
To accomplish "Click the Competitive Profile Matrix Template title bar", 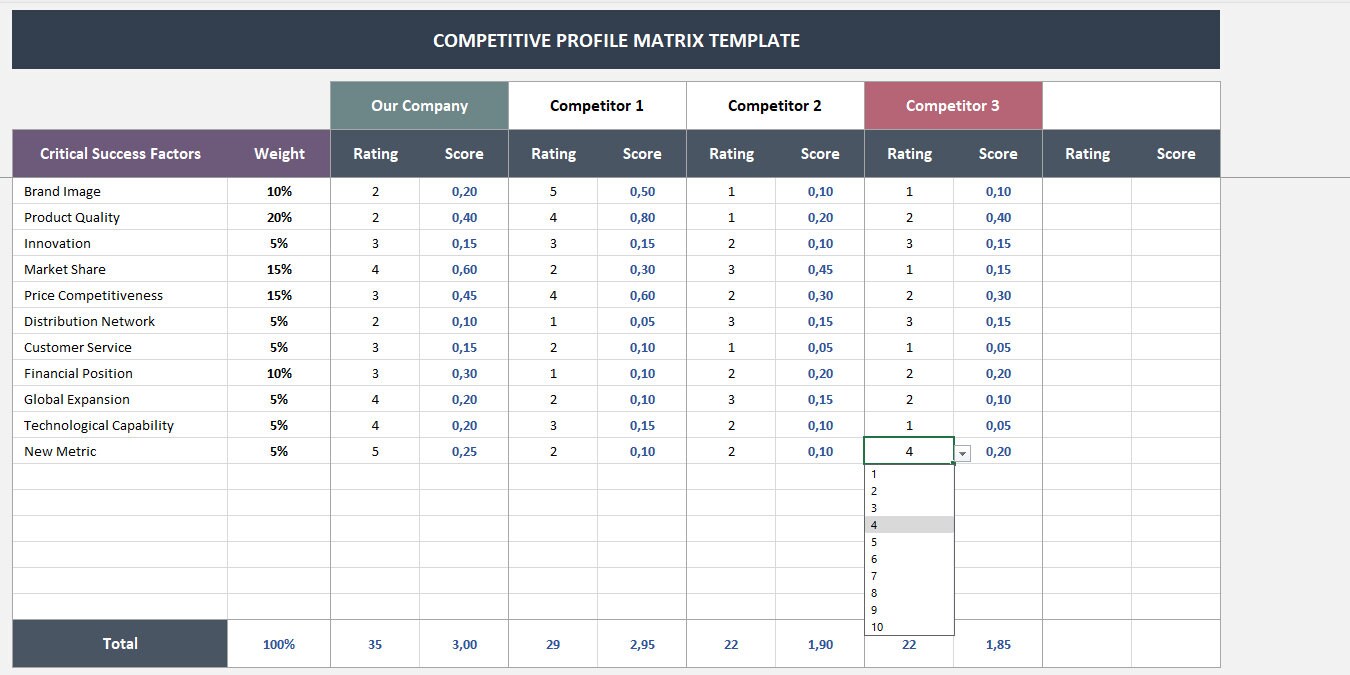I will tap(614, 40).
